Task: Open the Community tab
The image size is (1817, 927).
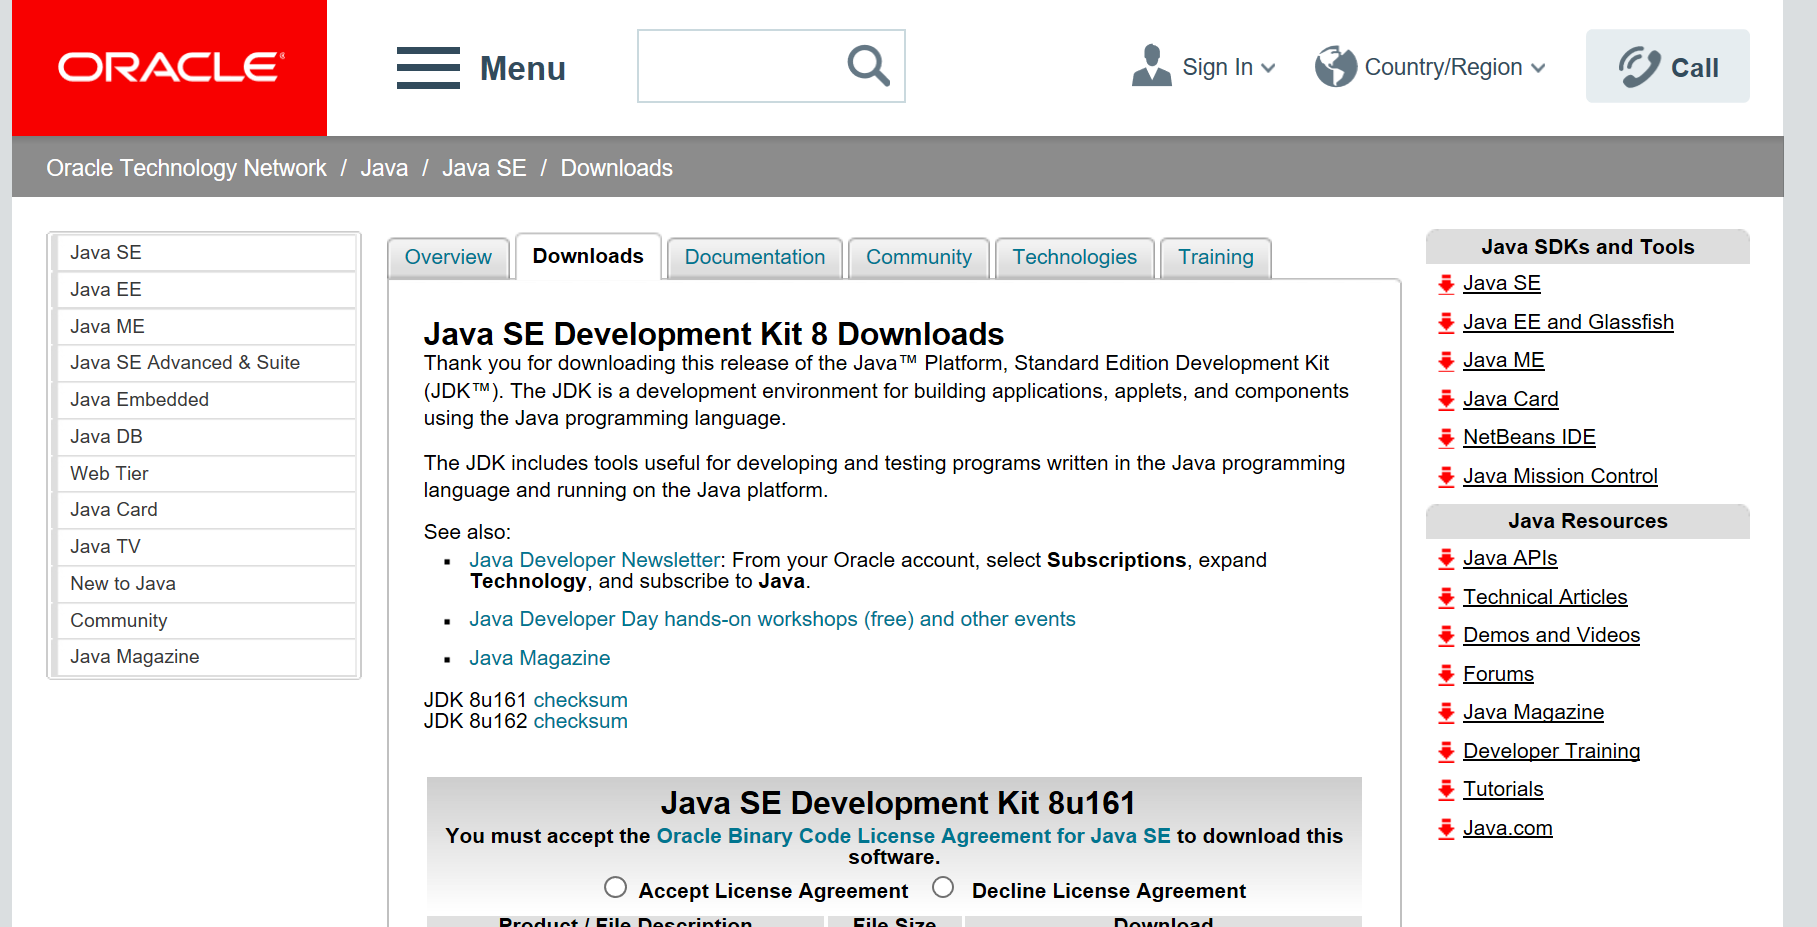Action: (x=919, y=258)
